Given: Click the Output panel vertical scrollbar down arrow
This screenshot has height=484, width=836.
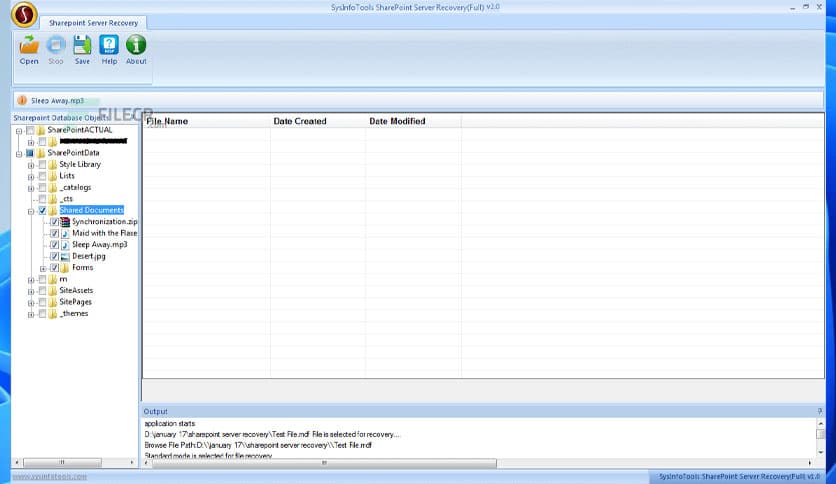Looking at the screenshot, I should (x=821, y=453).
